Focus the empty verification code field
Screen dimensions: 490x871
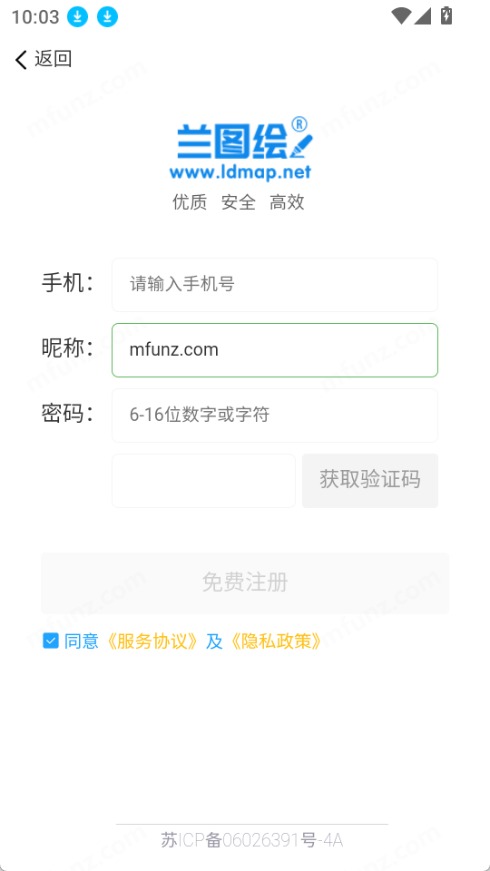point(204,481)
